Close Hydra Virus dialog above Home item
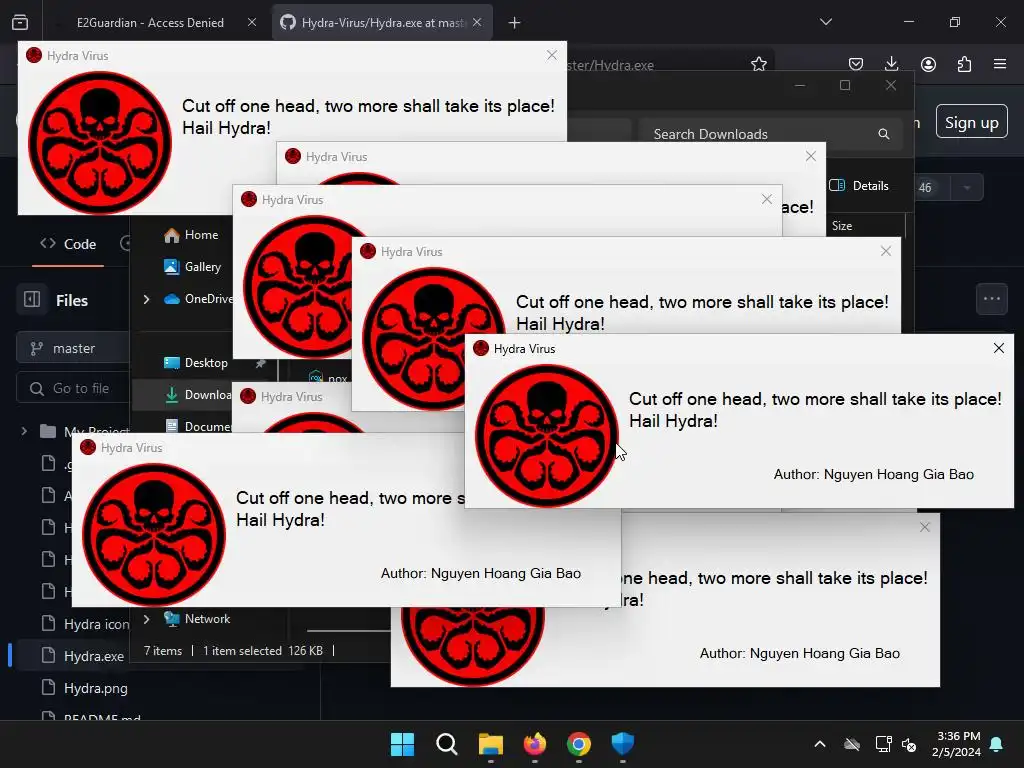Image resolution: width=1024 pixels, height=768 pixels. (x=767, y=200)
